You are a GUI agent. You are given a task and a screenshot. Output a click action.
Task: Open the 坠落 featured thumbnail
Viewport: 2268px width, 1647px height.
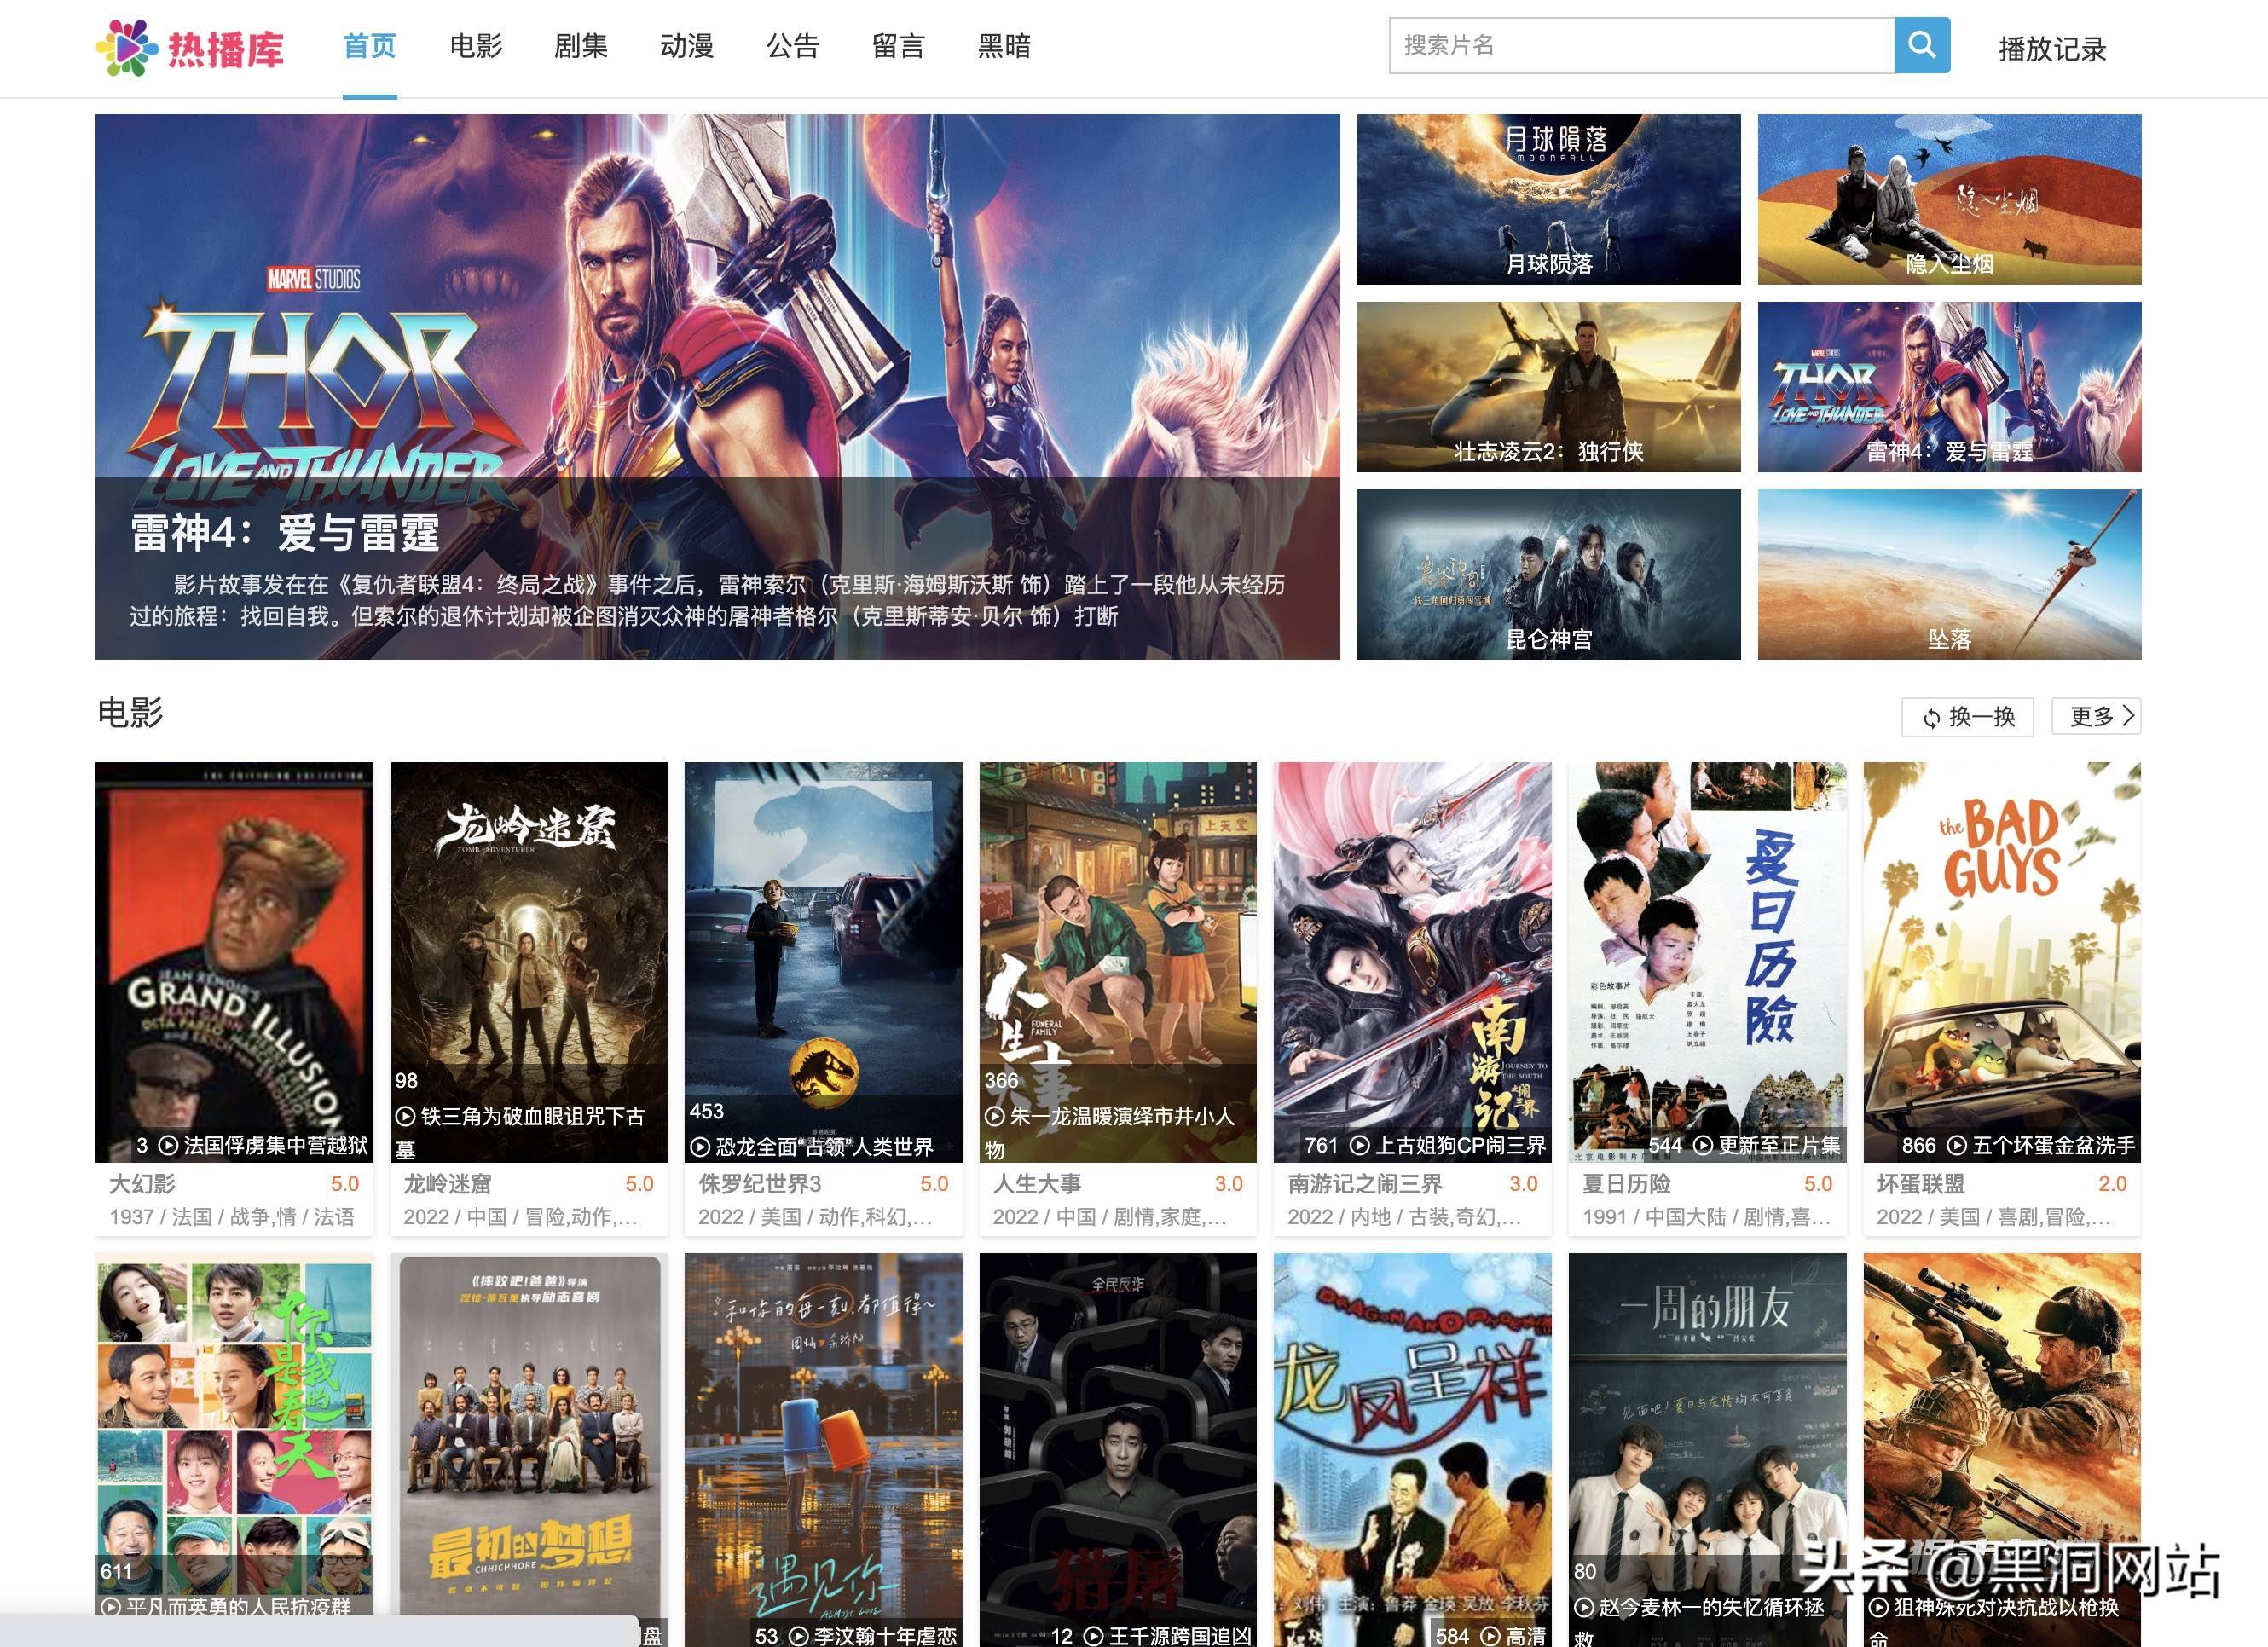coord(1949,574)
